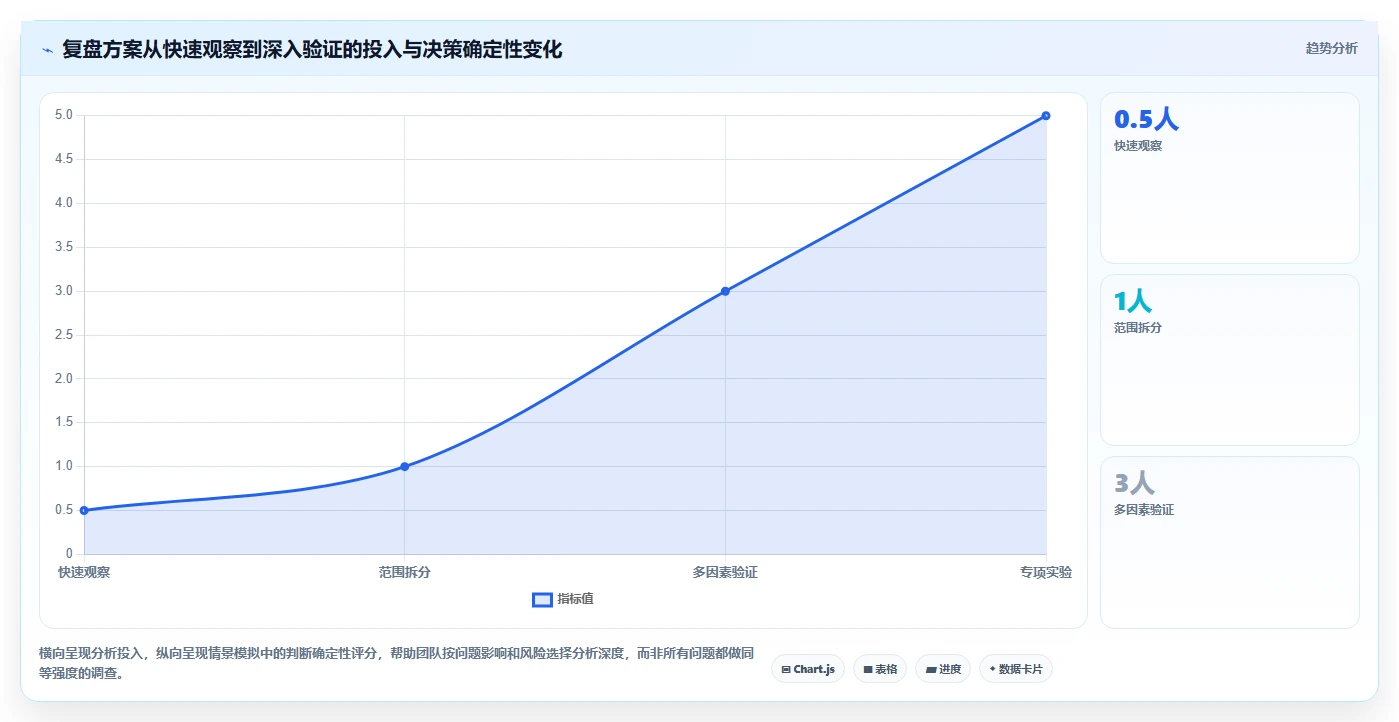Click the 2.5 y-axis tick label

click(64, 335)
